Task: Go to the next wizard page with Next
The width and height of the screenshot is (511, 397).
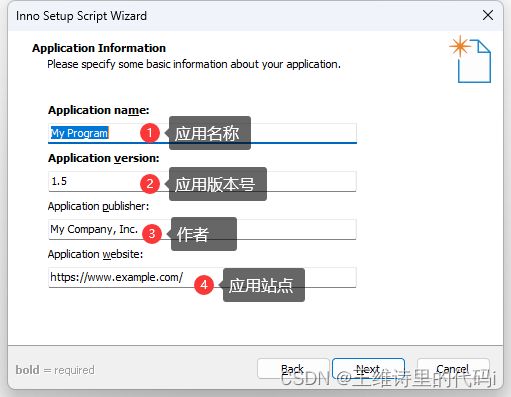Action: (x=368, y=369)
